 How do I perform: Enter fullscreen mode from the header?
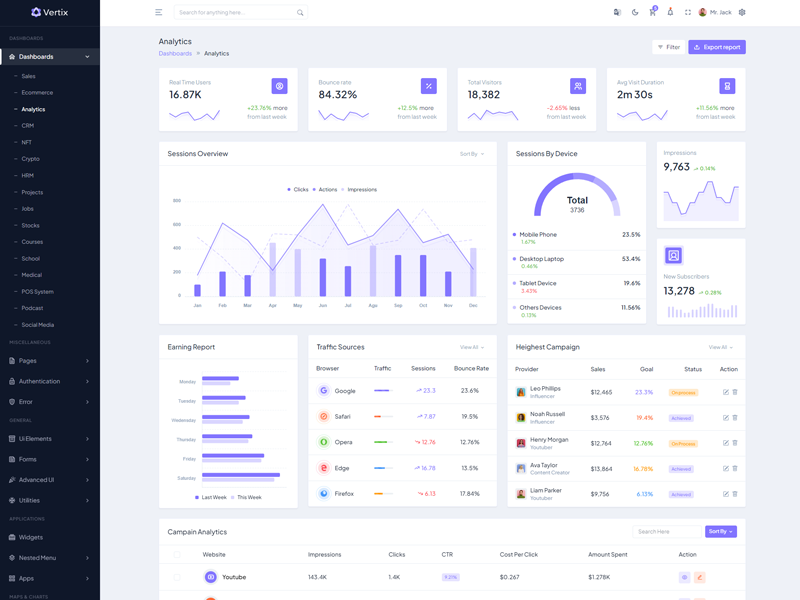tap(688, 13)
